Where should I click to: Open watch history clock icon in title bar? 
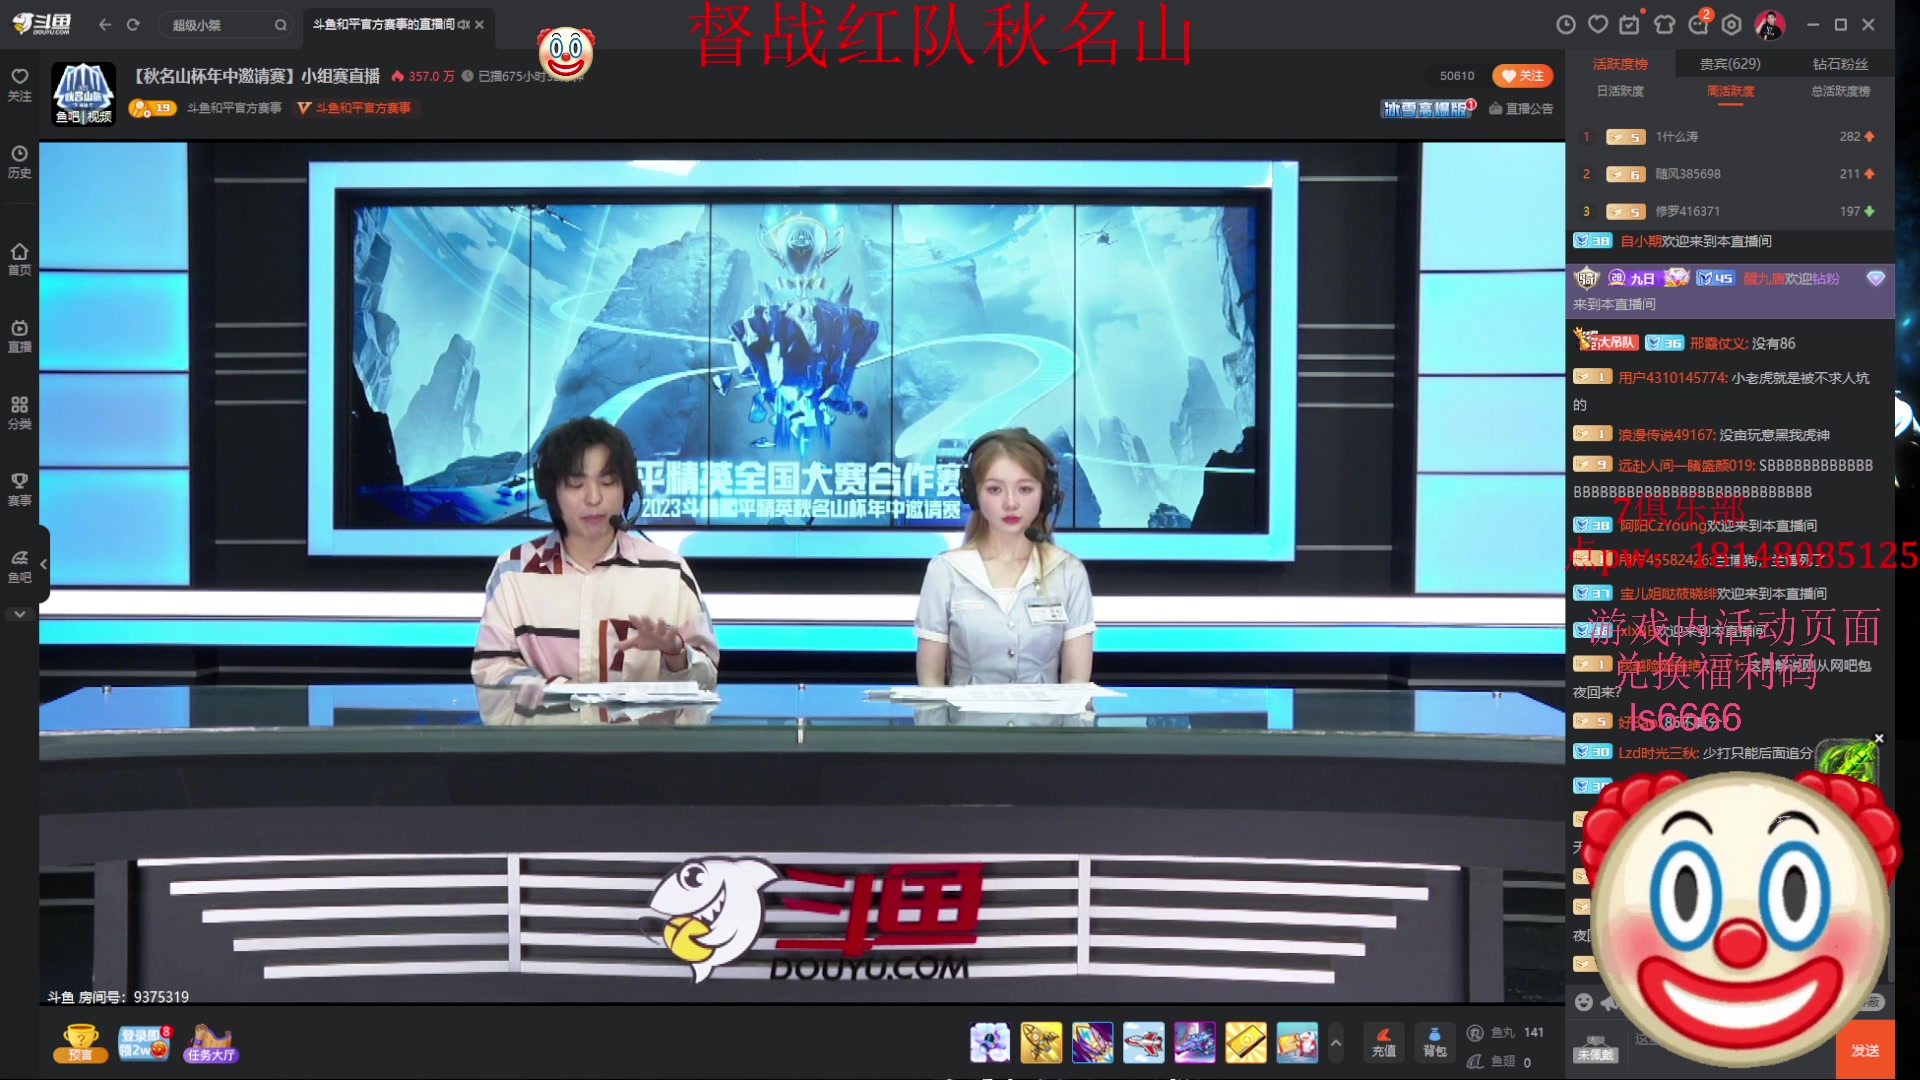coord(1566,24)
